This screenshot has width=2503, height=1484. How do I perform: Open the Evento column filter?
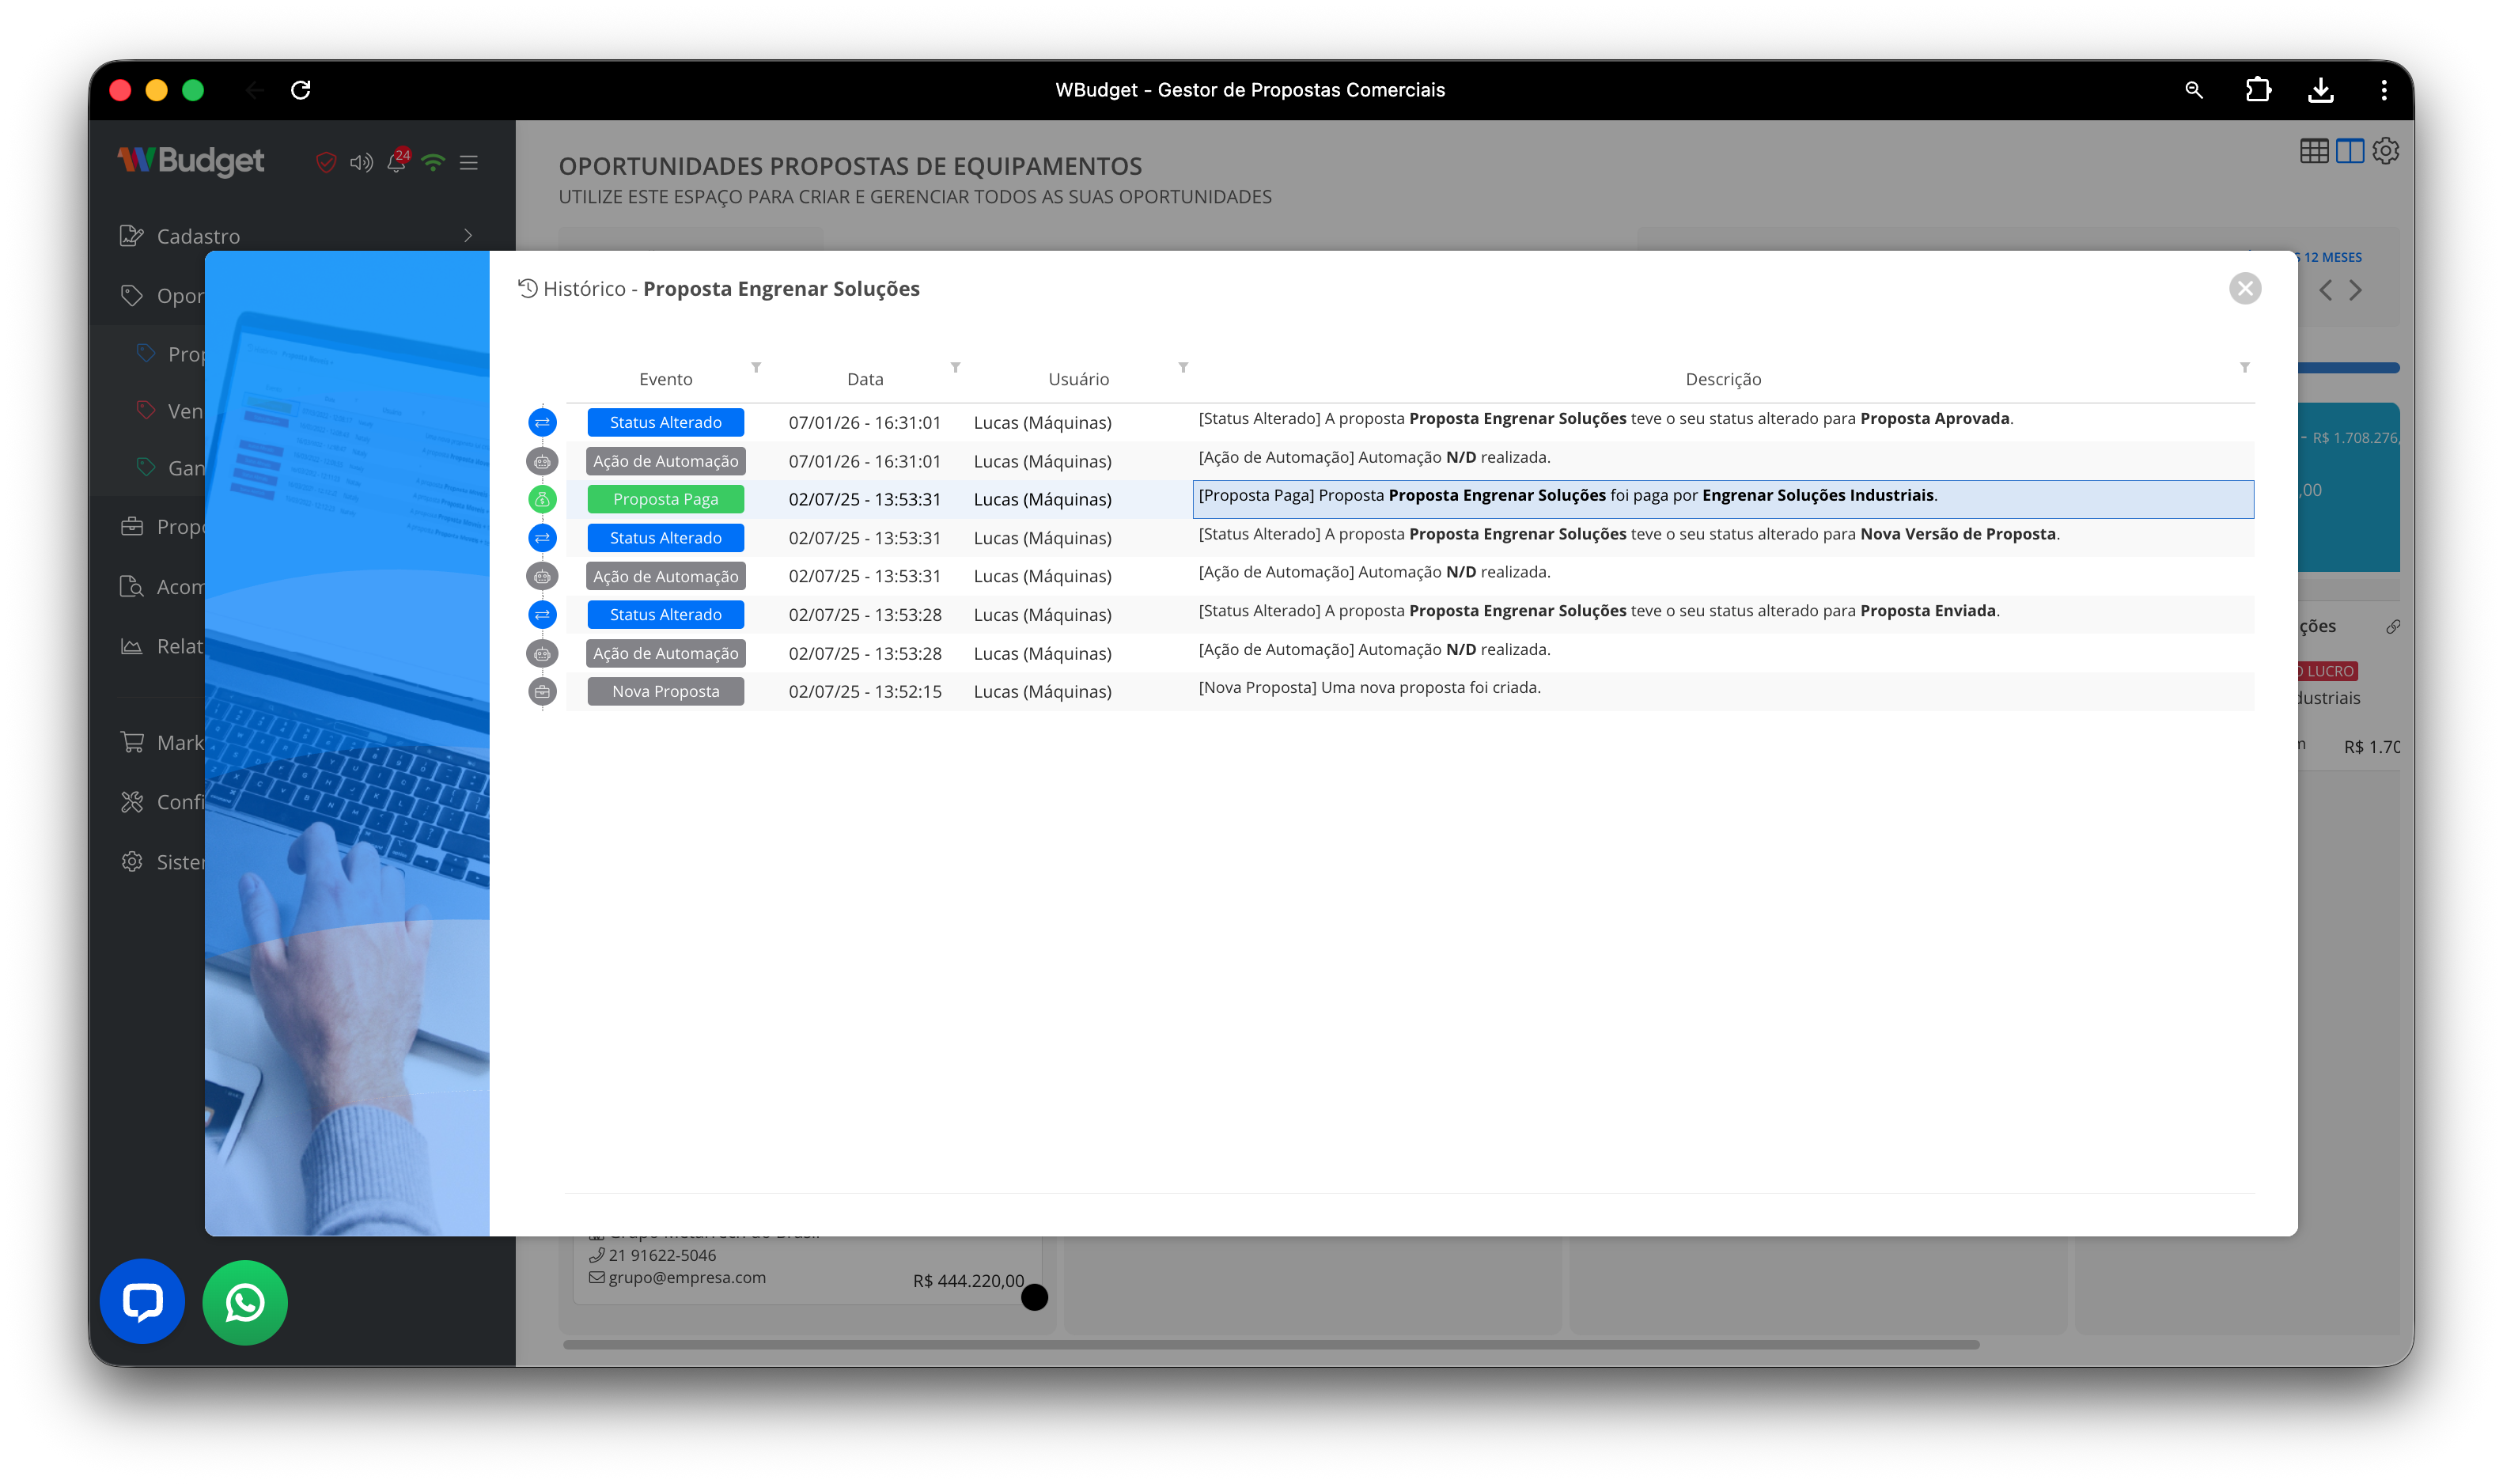click(x=756, y=368)
